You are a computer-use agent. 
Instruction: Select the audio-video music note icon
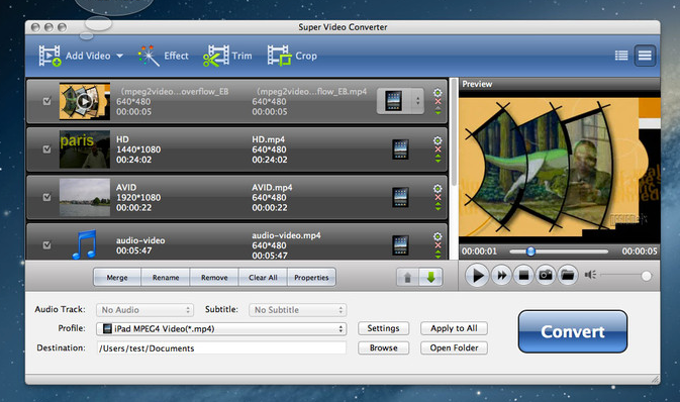(x=84, y=244)
